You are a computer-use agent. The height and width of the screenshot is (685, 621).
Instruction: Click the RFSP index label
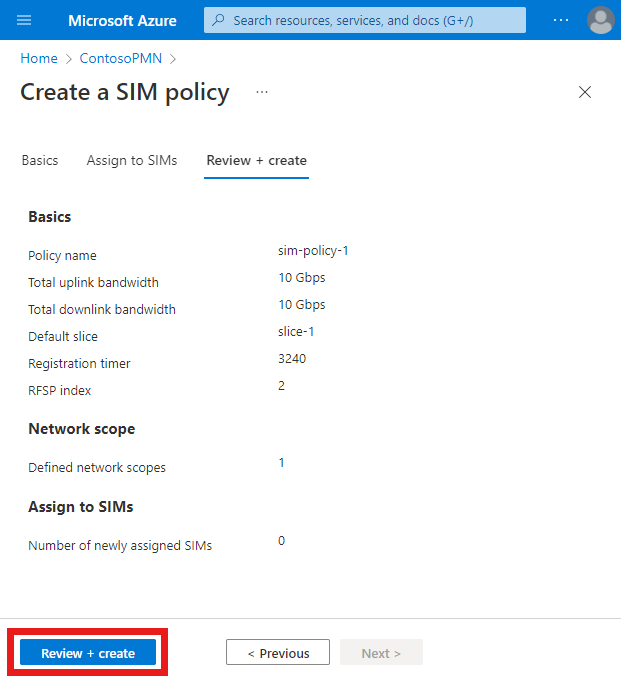click(x=60, y=391)
